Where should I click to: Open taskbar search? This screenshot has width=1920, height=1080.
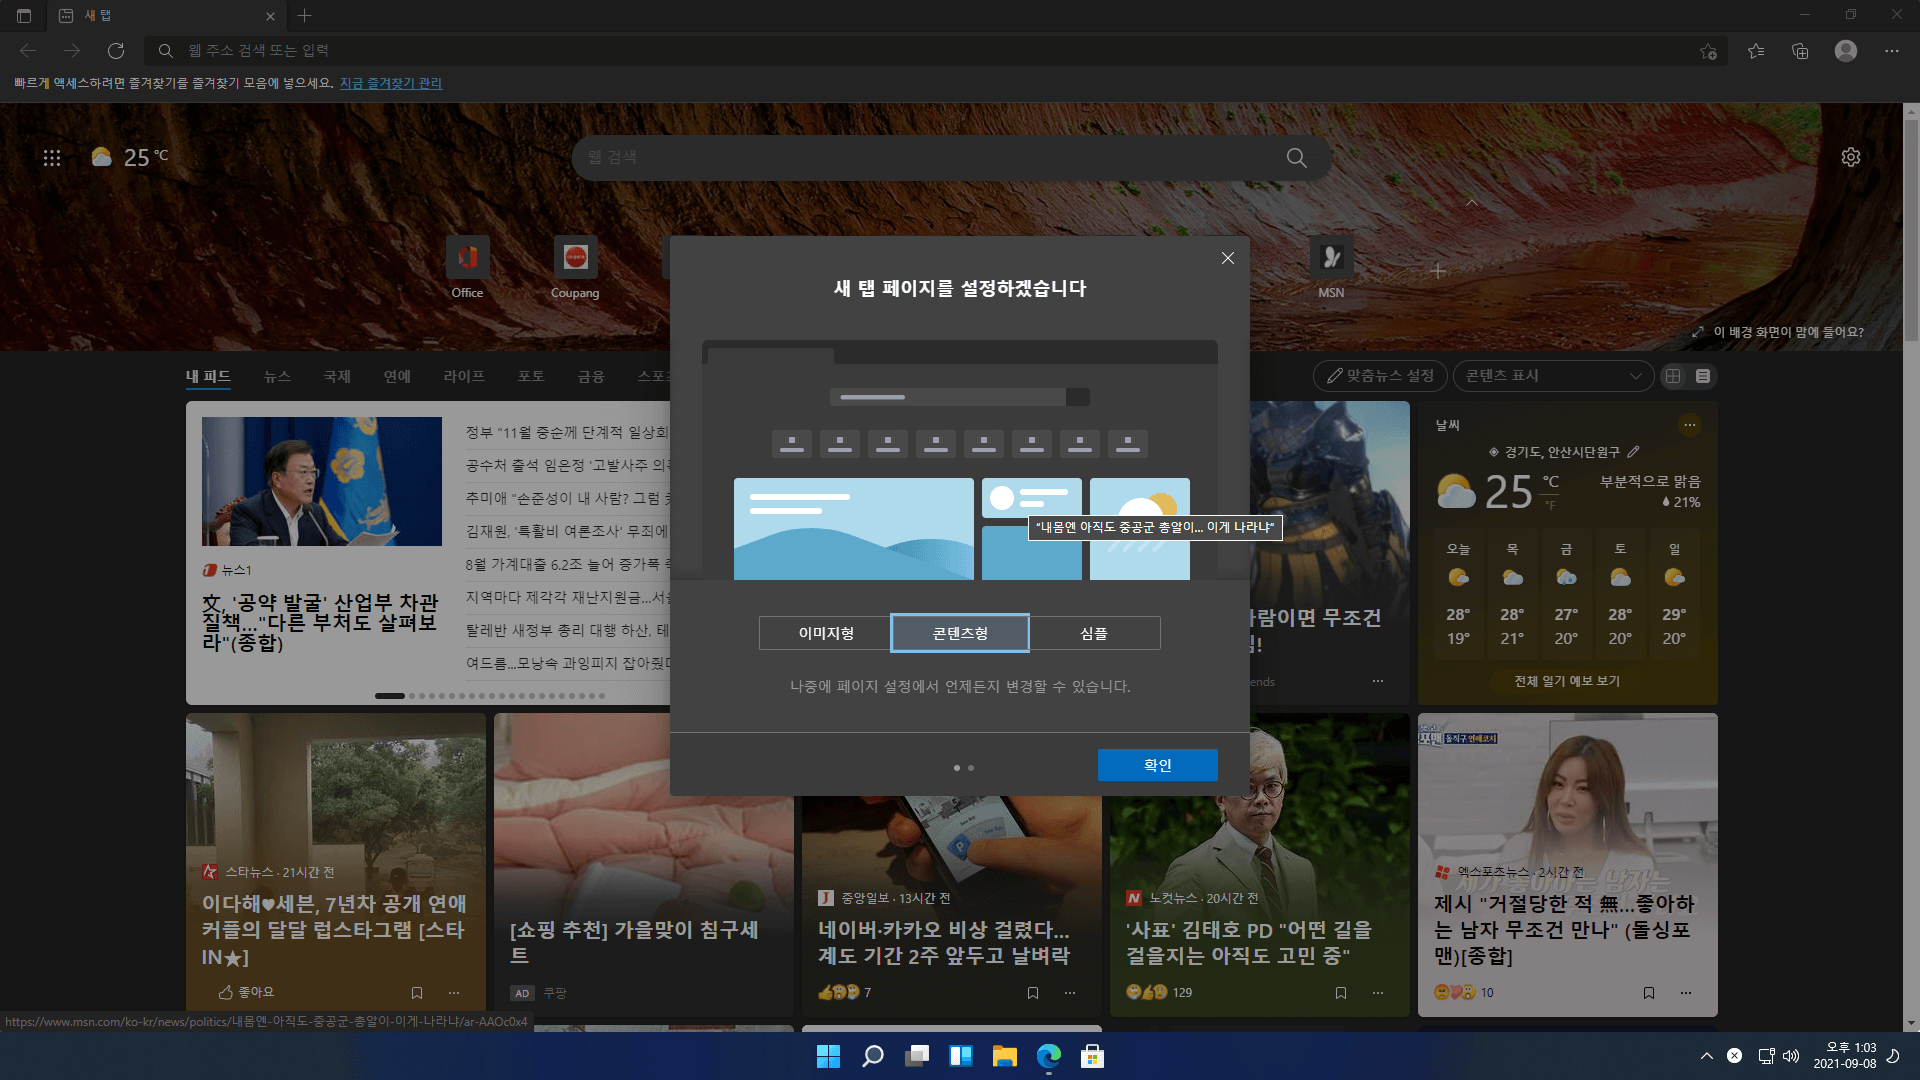click(x=873, y=1056)
